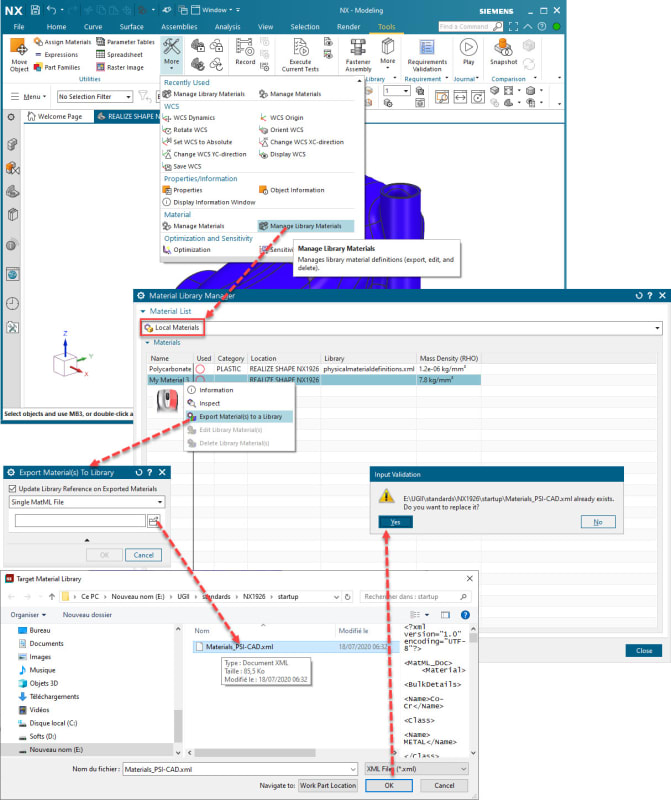Click the undo icon in title bar
The image size is (671, 800).
(51, 10)
